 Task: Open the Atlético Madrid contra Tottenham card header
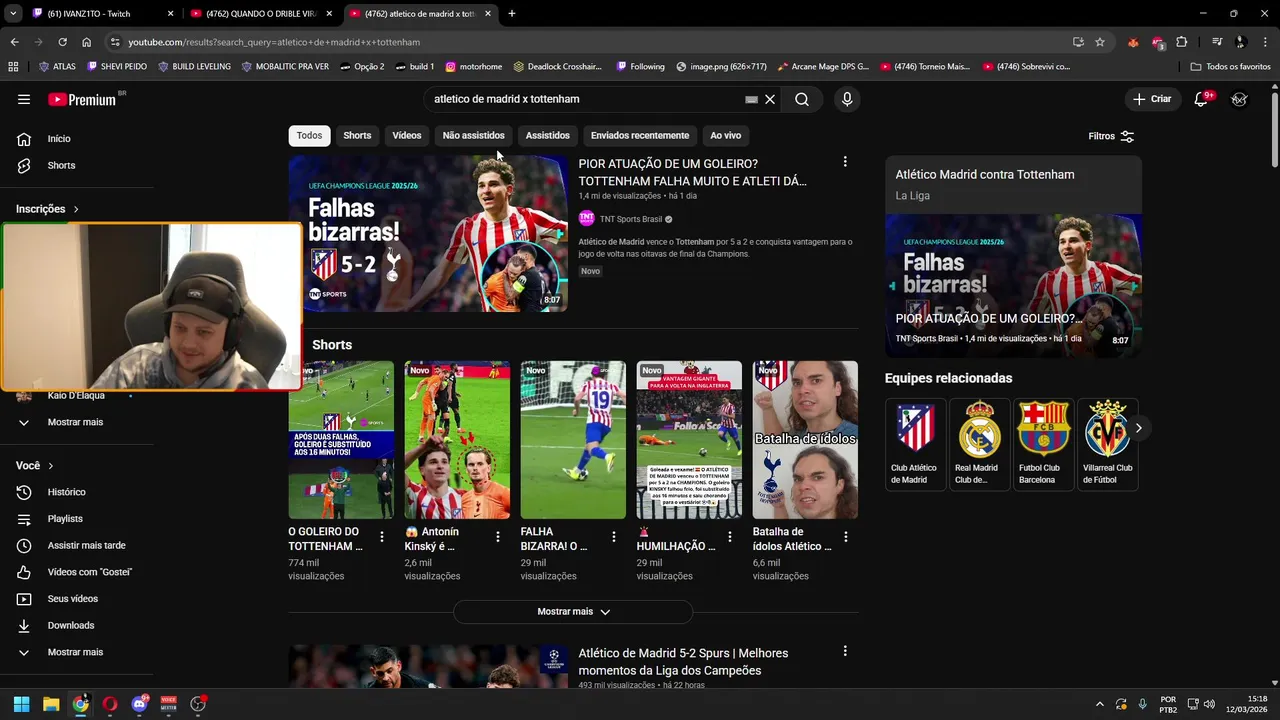click(1013, 184)
